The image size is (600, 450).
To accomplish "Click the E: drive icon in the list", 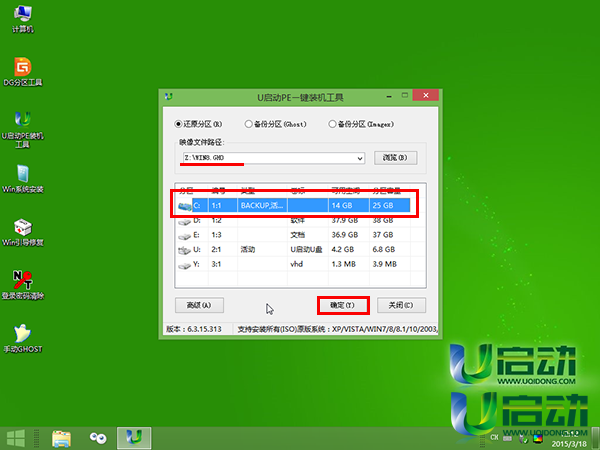I will tap(184, 236).
